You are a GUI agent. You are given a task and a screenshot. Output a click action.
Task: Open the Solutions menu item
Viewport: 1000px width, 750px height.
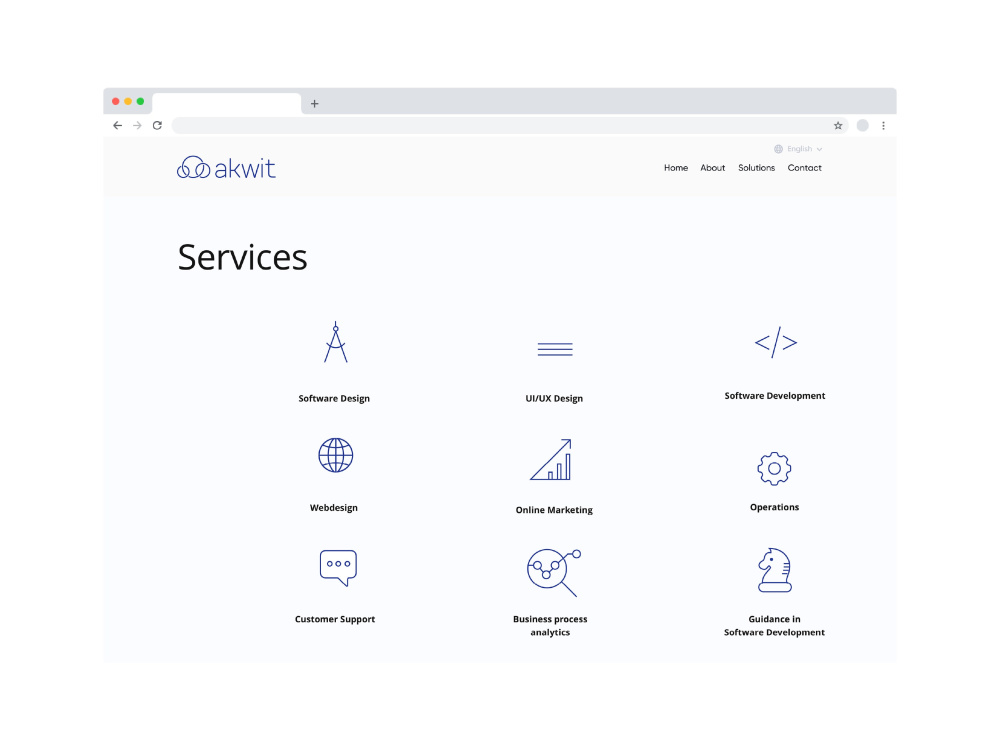(x=756, y=168)
